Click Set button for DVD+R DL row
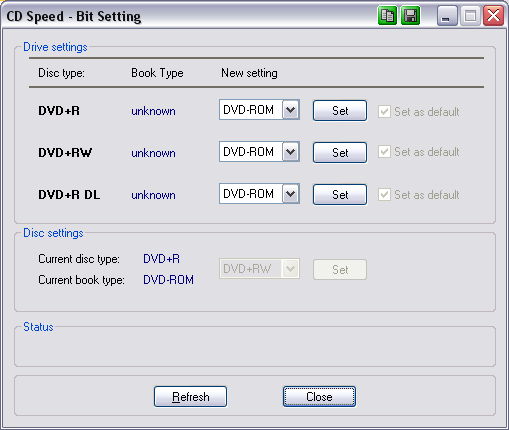This screenshot has width=509, height=430. (340, 195)
